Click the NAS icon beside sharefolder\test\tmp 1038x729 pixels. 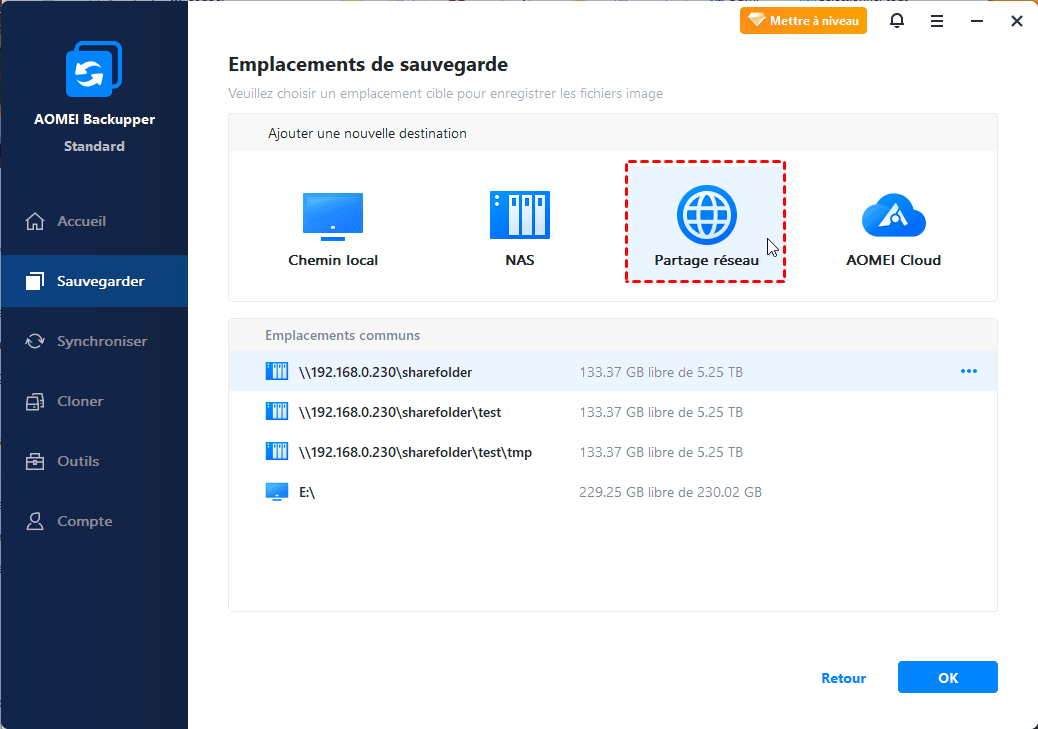(277, 452)
